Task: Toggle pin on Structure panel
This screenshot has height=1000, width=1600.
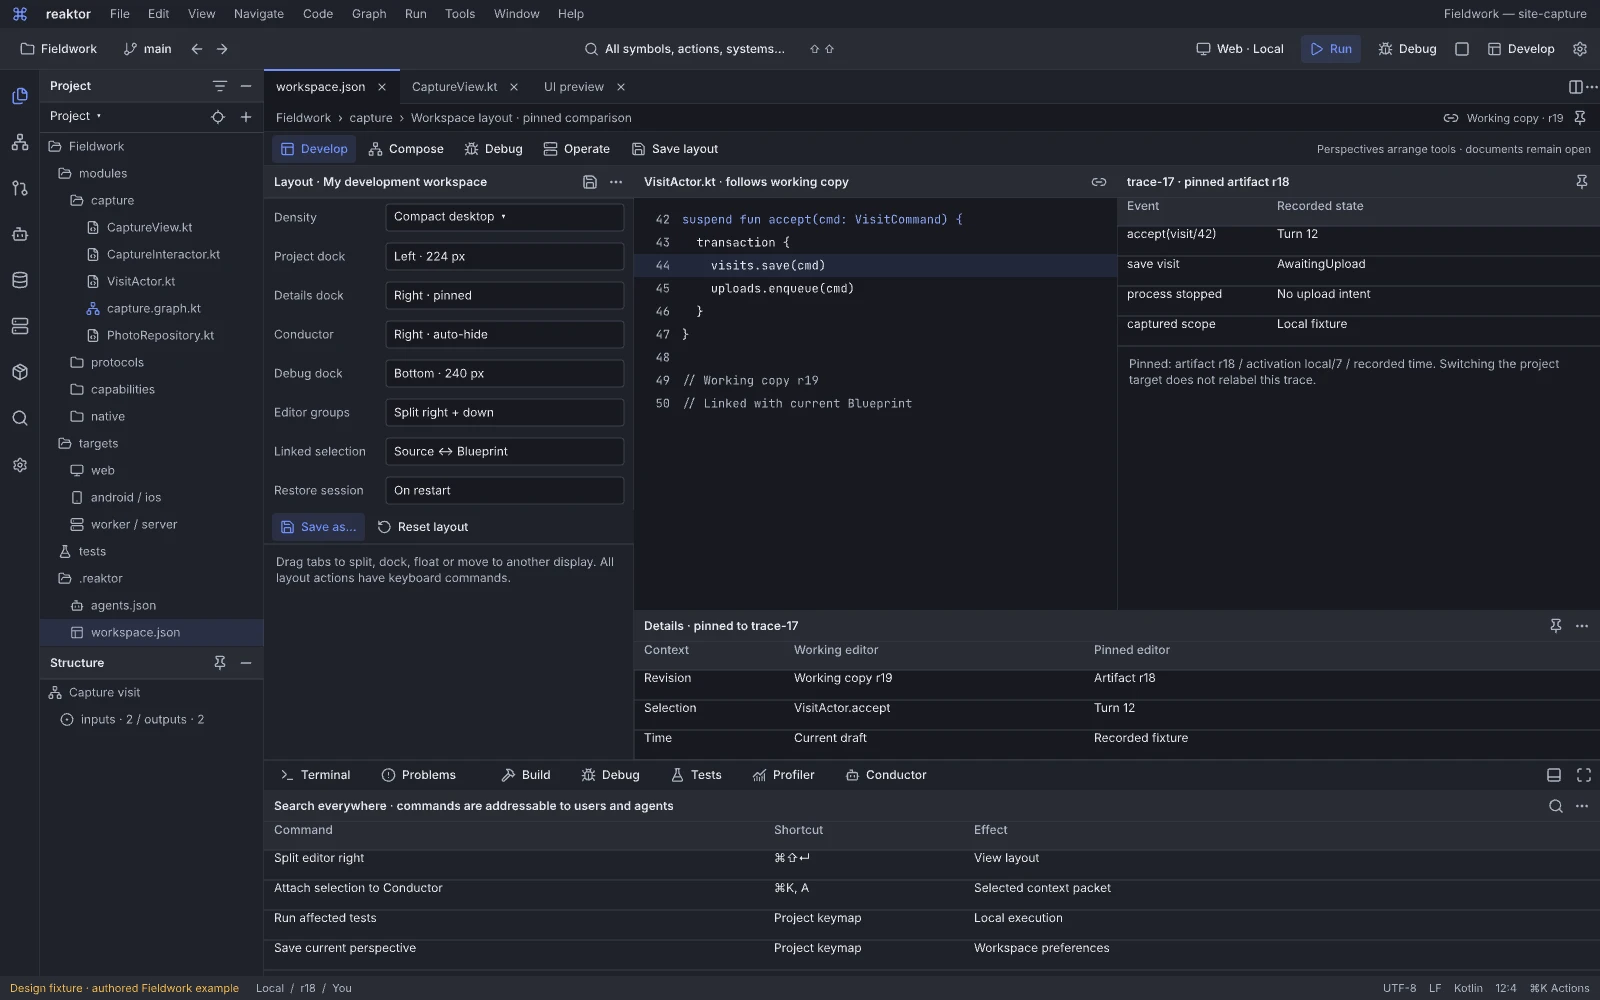Action: click(220, 663)
